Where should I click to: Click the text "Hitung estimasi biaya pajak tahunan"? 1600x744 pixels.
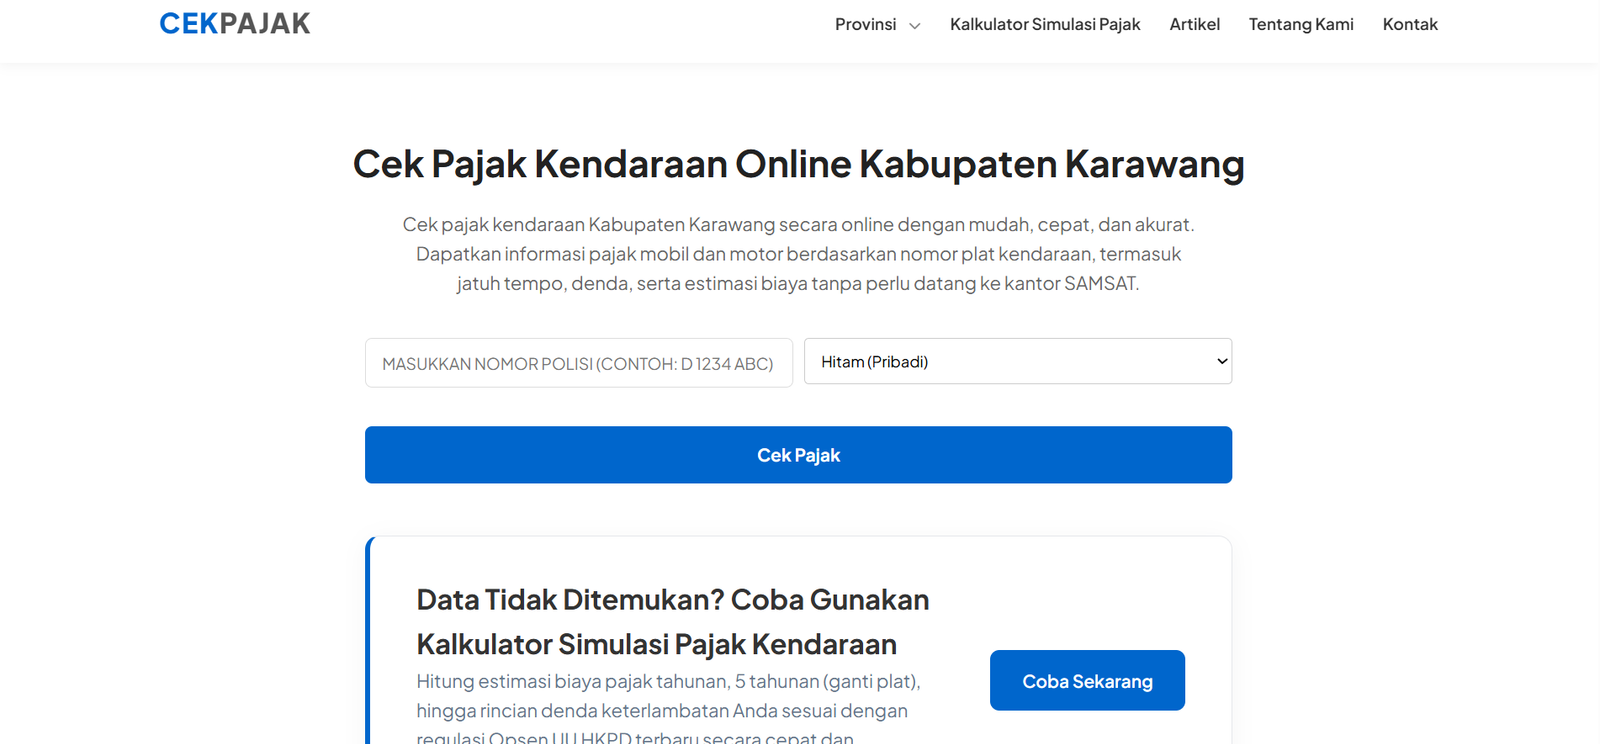[x=573, y=681]
